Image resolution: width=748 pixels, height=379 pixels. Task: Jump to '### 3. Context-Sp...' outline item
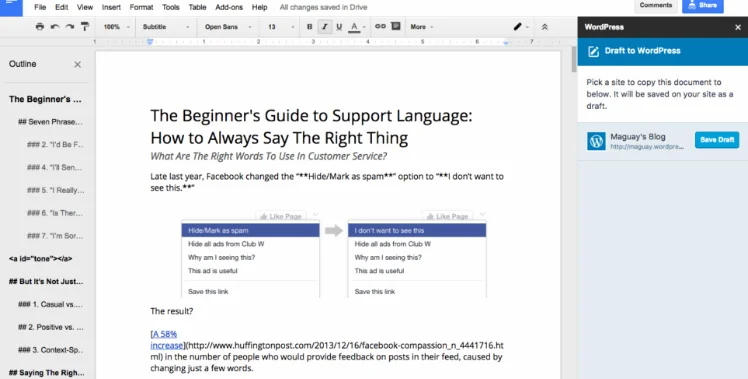50,350
